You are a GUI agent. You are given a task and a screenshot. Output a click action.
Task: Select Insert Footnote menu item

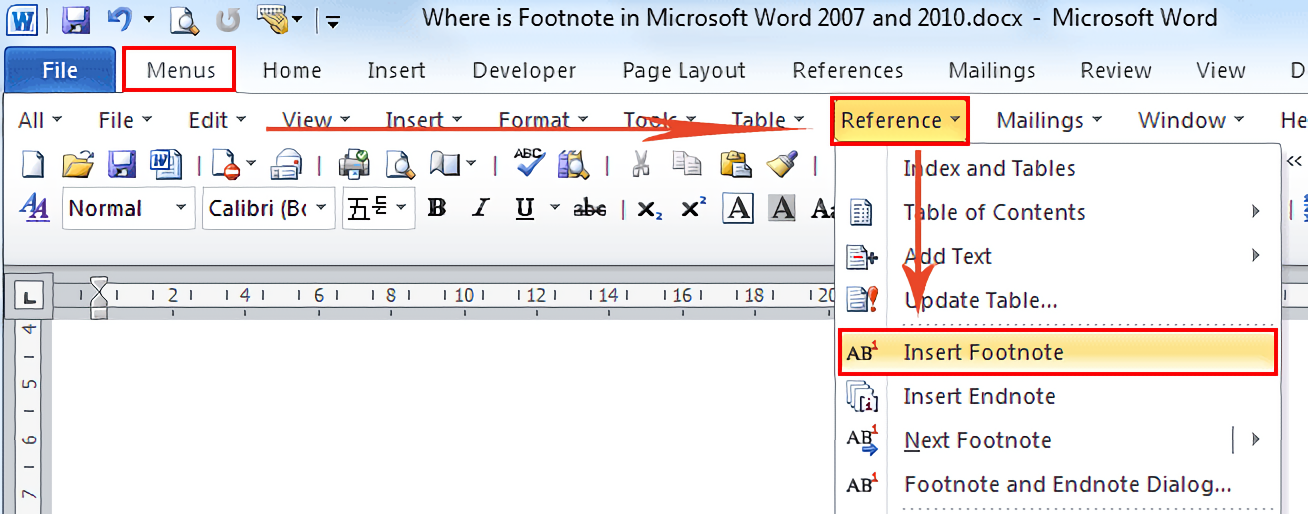(1058, 352)
